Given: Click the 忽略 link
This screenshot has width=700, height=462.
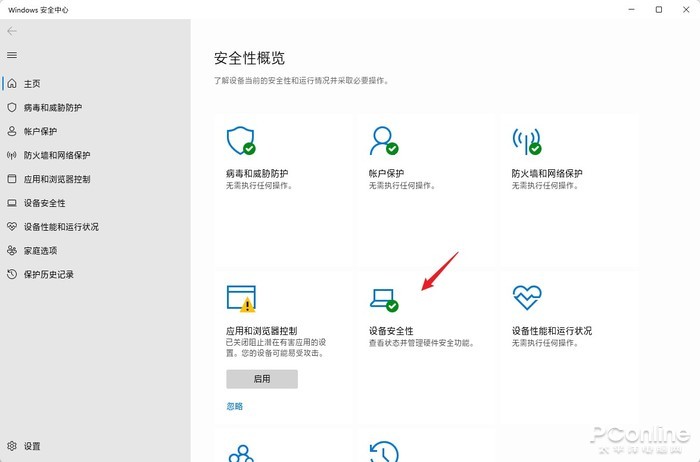Looking at the screenshot, I should 234,406.
